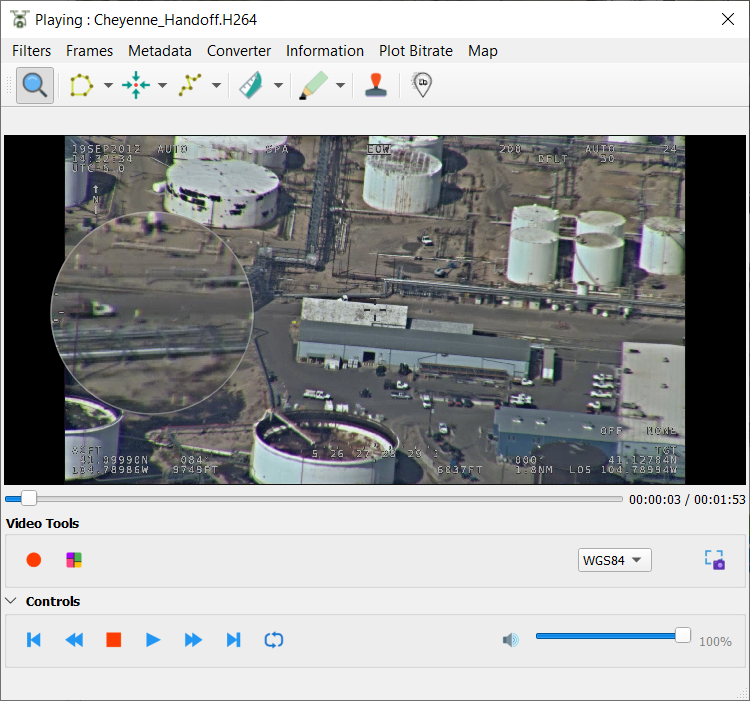750x701 pixels.
Task: Select the line drawing tool
Action: 189,86
